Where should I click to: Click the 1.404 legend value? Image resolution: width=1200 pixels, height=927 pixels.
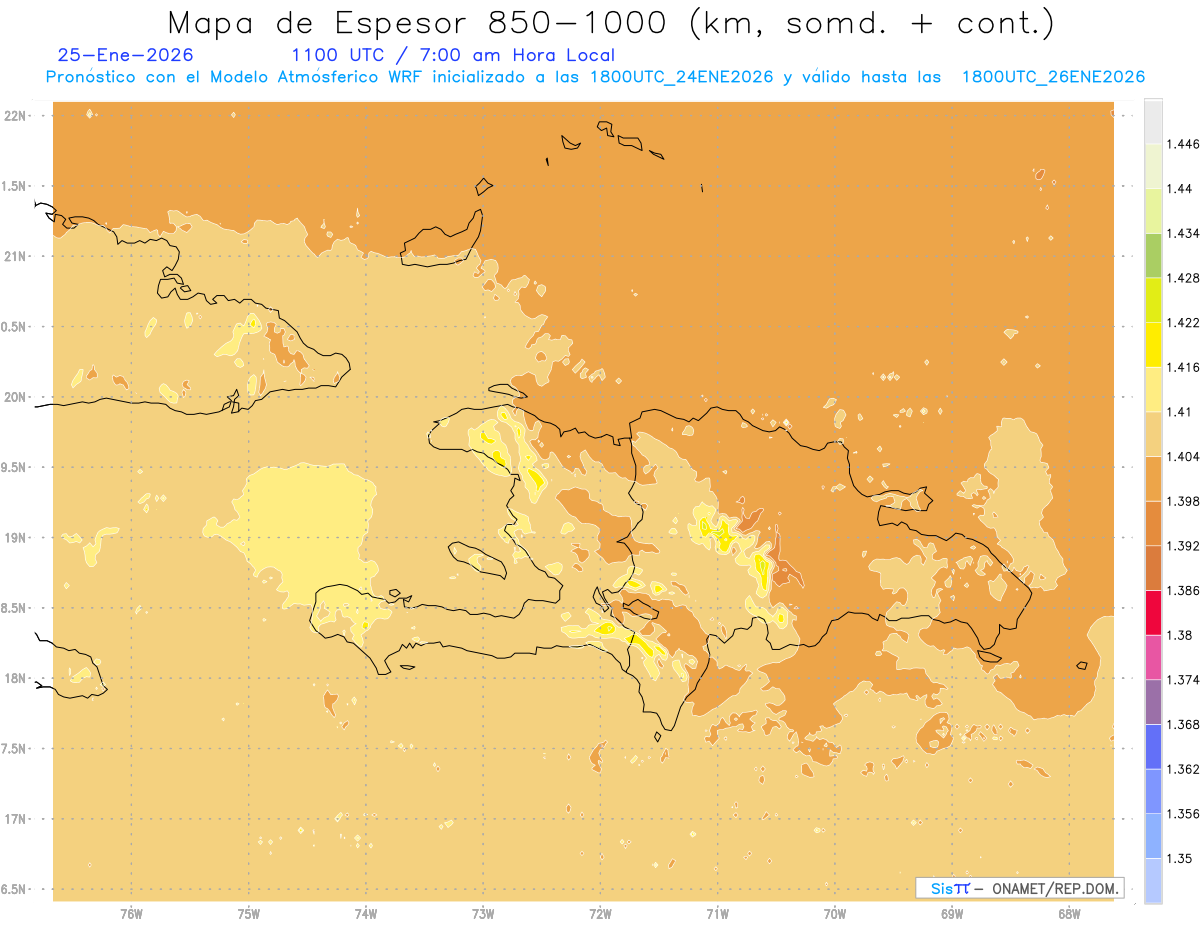(1183, 457)
